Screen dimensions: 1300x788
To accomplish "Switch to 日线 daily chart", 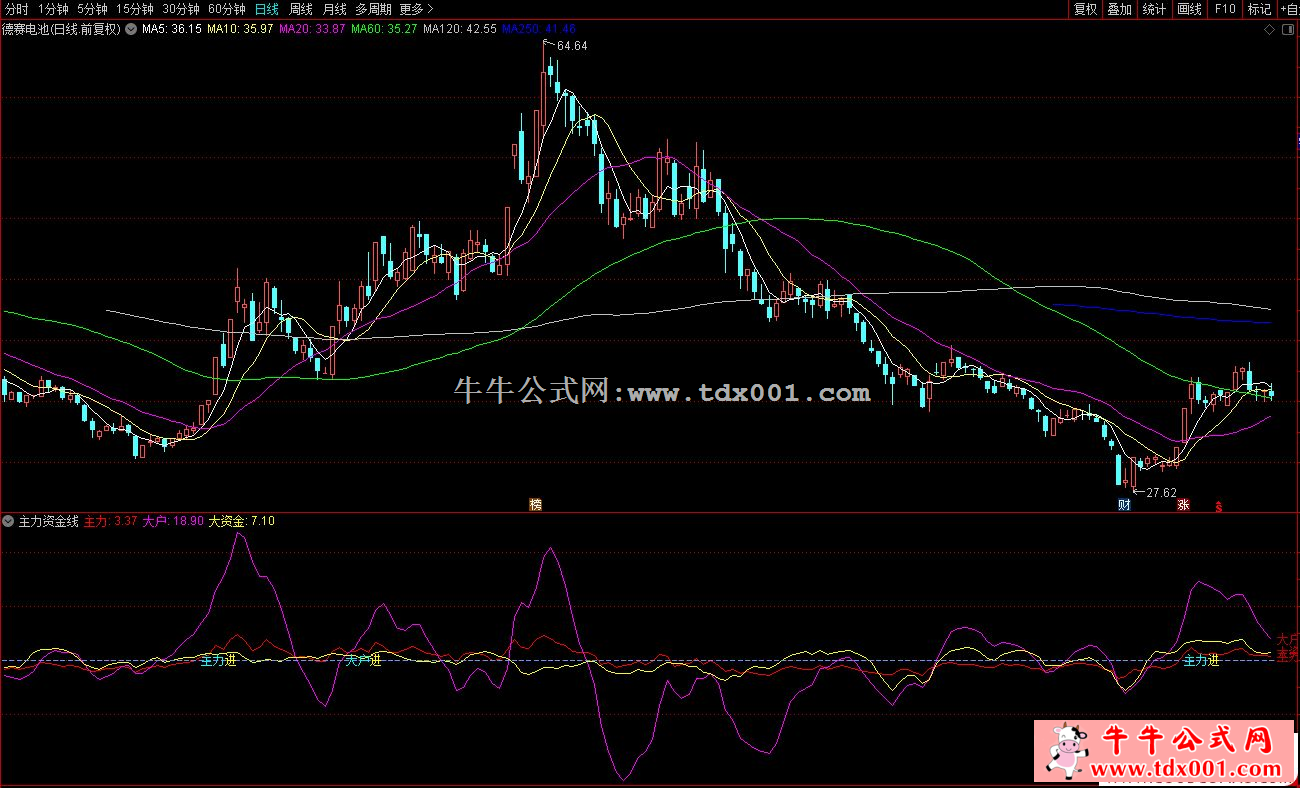I will (267, 9).
